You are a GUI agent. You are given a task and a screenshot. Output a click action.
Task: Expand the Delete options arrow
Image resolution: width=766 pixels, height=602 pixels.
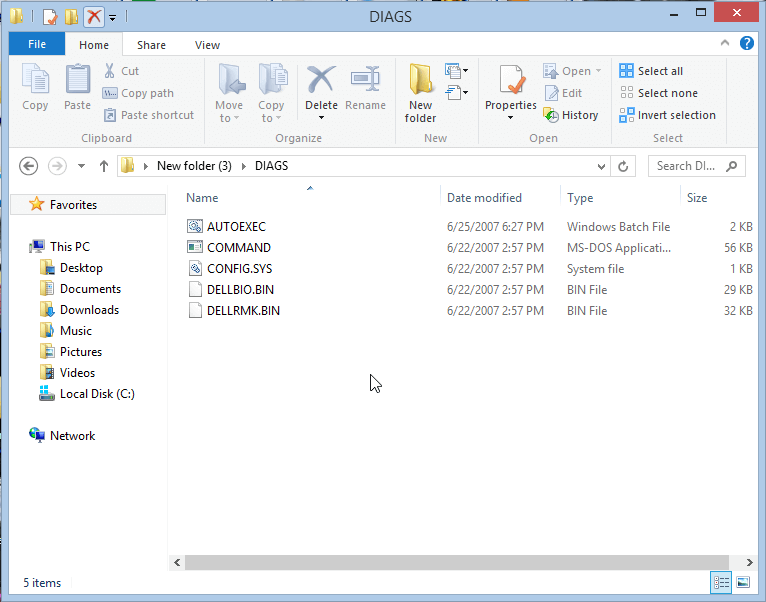[321, 118]
